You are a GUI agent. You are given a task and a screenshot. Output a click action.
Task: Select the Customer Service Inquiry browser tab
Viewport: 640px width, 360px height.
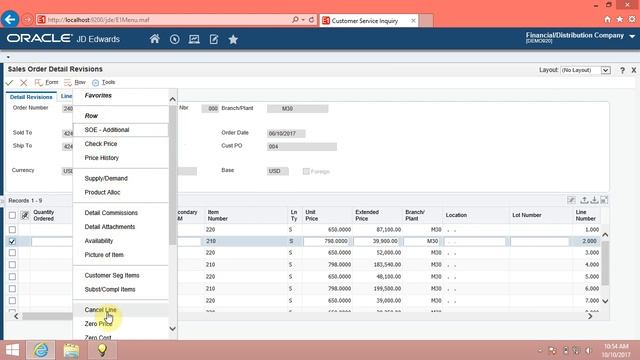click(x=364, y=20)
